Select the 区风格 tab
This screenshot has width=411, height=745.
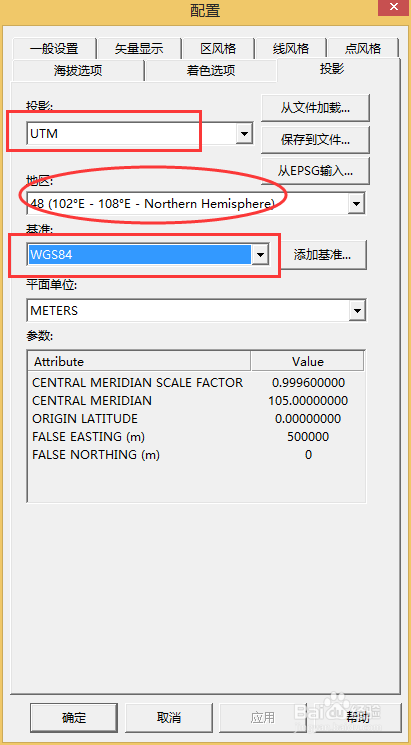pos(218,48)
